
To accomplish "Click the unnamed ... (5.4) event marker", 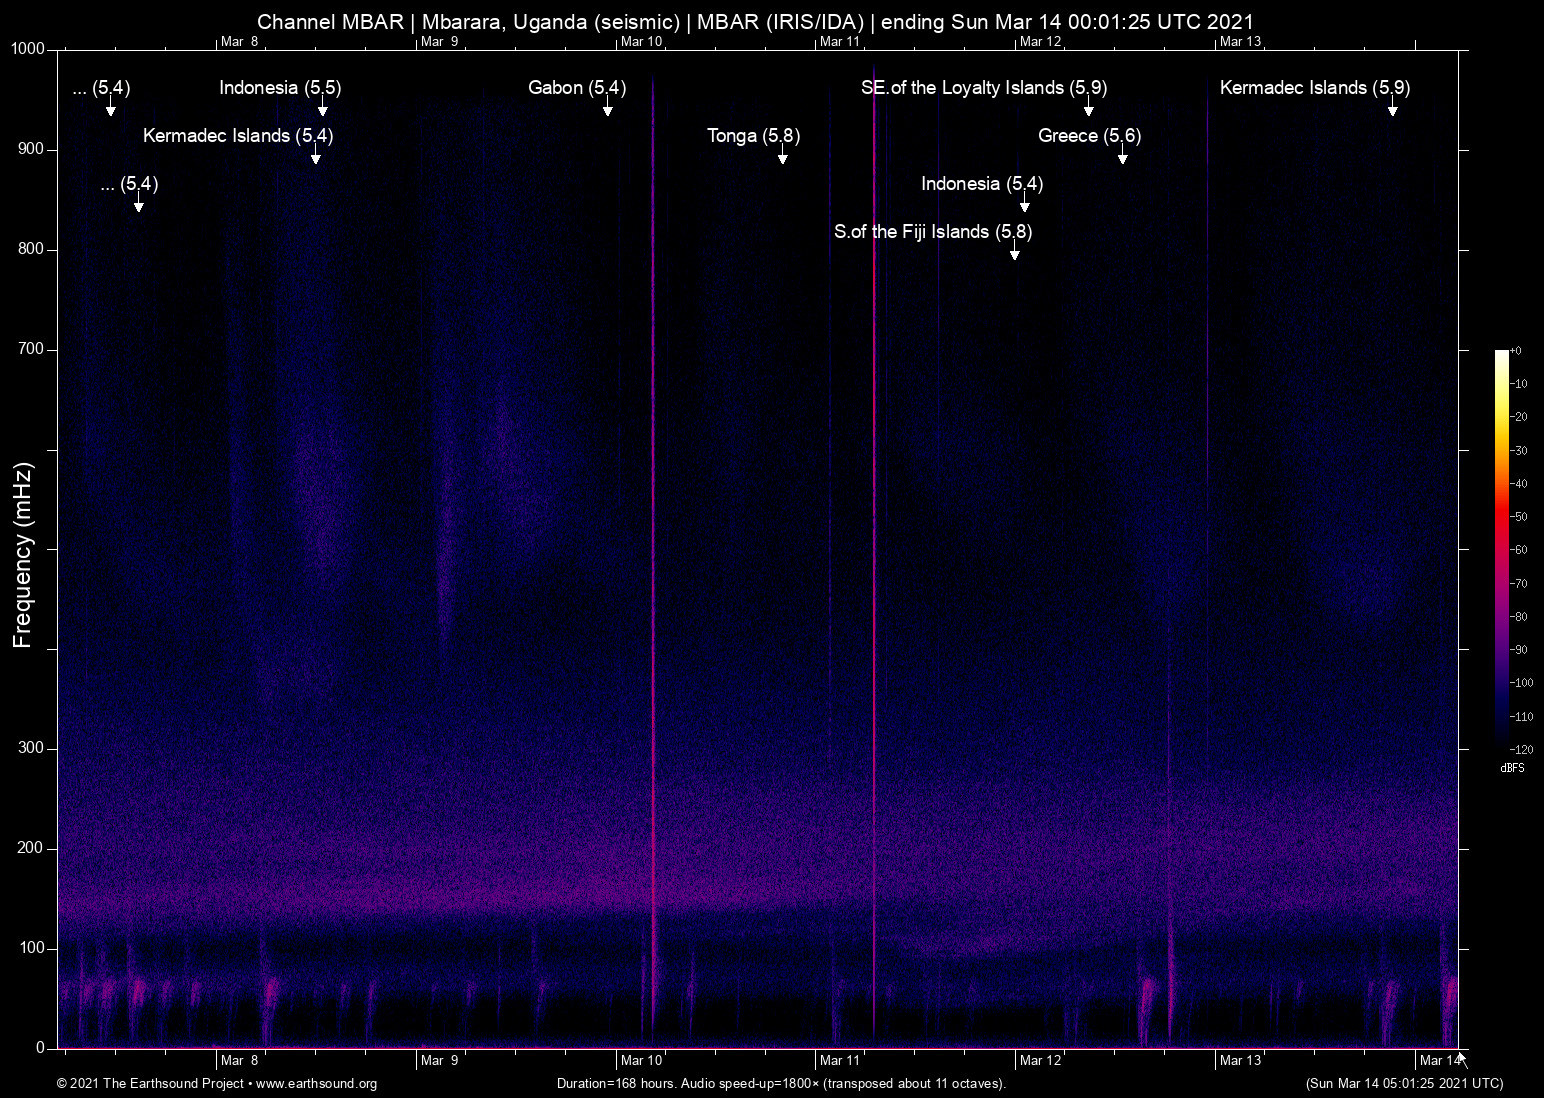I will click(x=110, y=110).
